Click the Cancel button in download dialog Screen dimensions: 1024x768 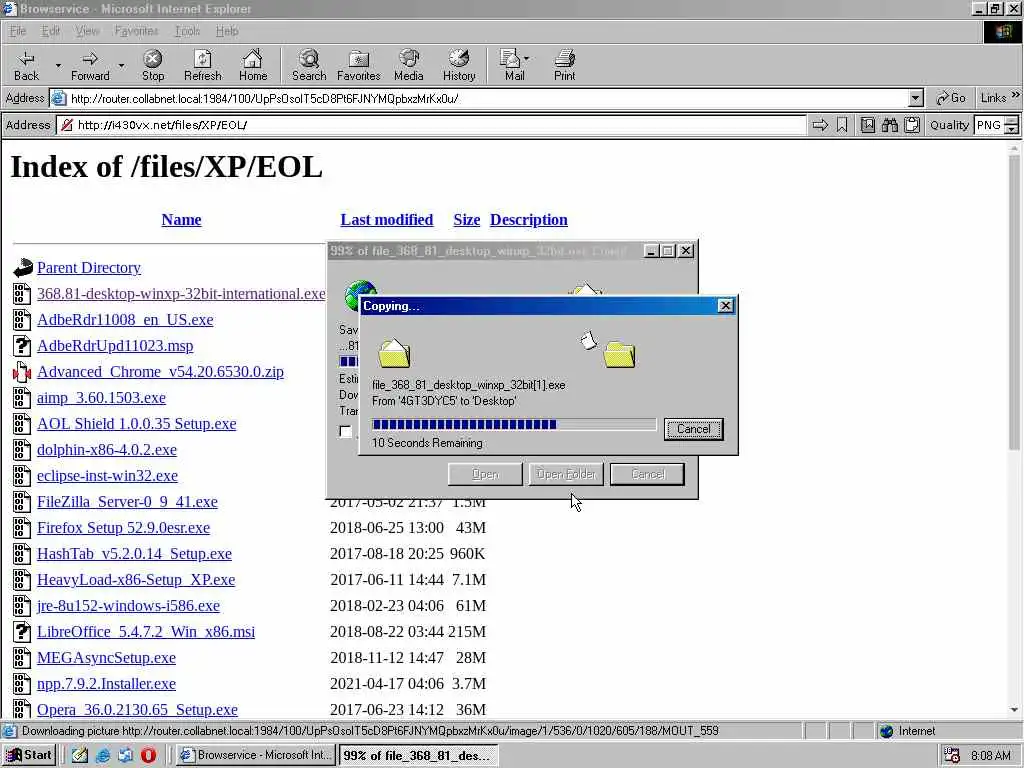coord(647,474)
